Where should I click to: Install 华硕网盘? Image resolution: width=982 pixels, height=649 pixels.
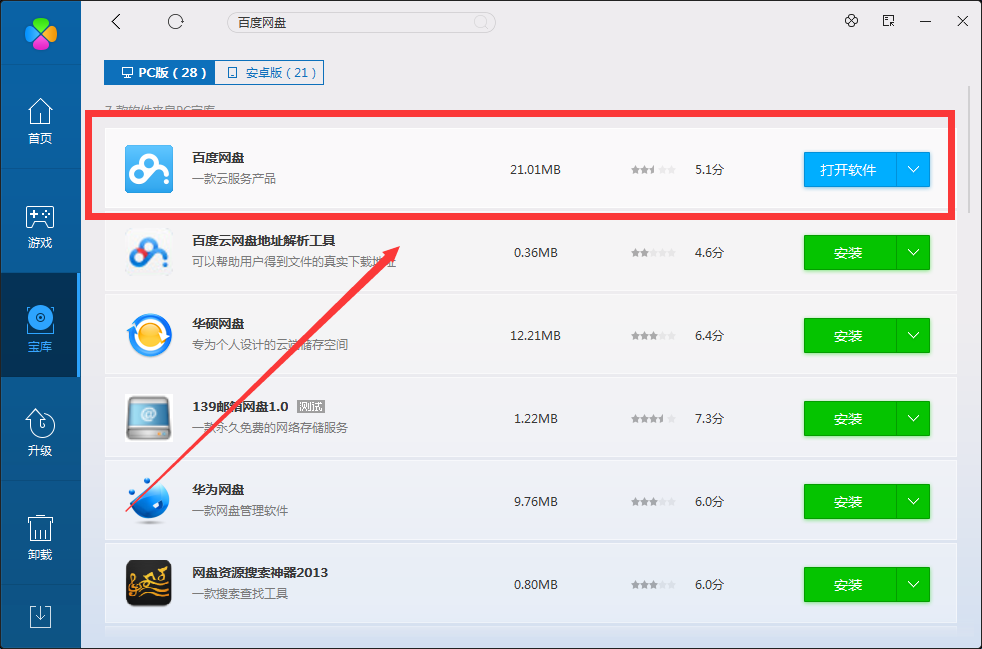pos(850,336)
